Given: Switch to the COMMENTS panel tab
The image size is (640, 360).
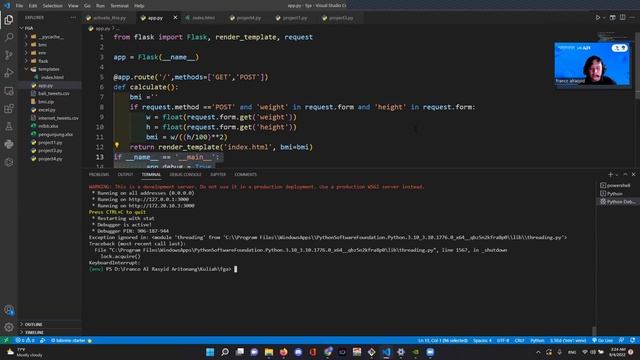Looking at the screenshot, I should pyautogui.click(x=246, y=174).
